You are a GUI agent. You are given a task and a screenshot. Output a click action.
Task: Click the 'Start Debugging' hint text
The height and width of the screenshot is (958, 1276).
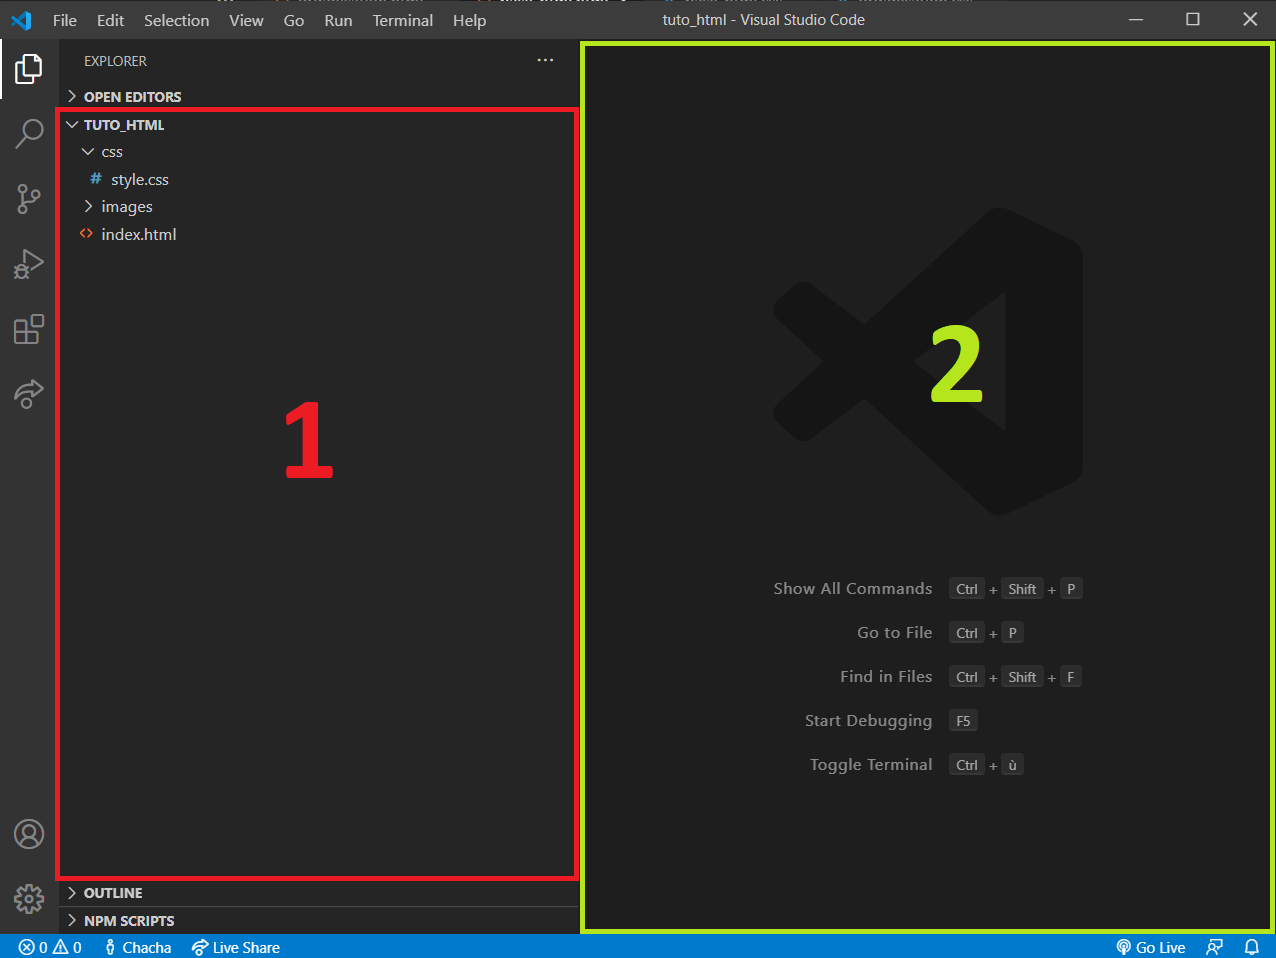click(869, 721)
